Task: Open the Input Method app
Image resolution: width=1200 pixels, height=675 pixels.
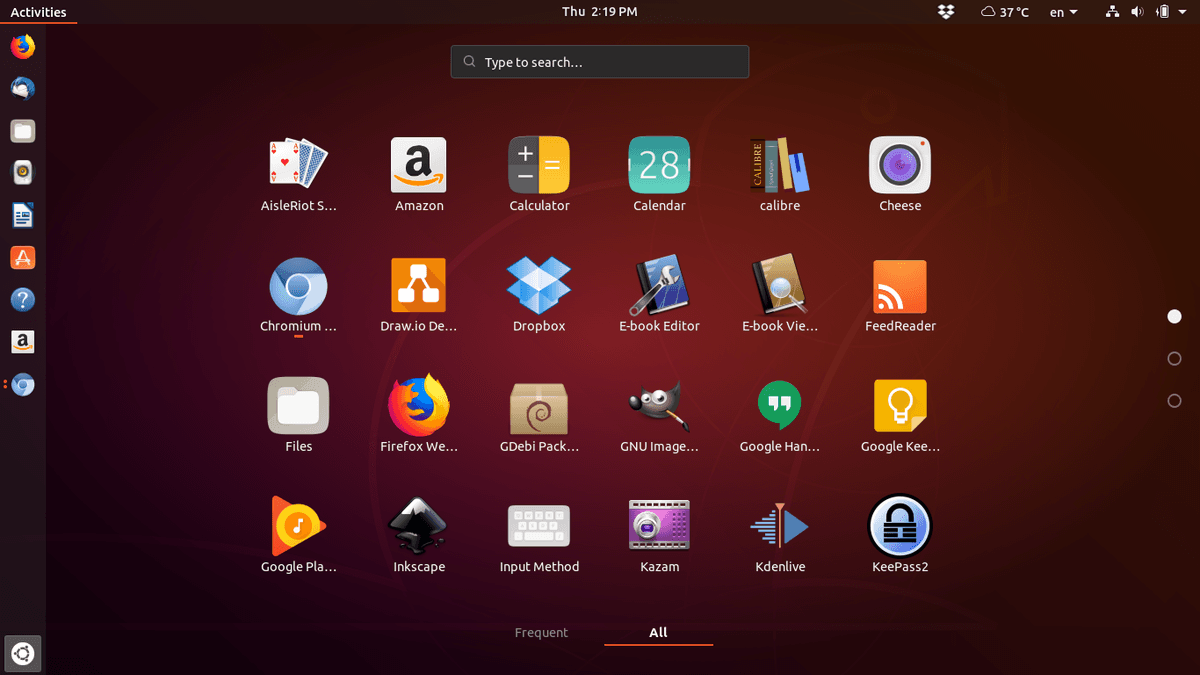Action: coord(539,526)
